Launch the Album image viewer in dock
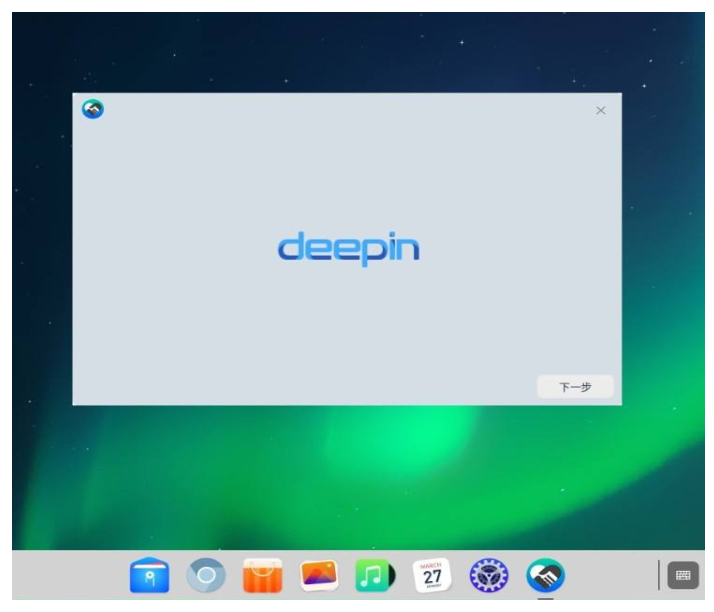The image size is (714, 612). point(319,576)
